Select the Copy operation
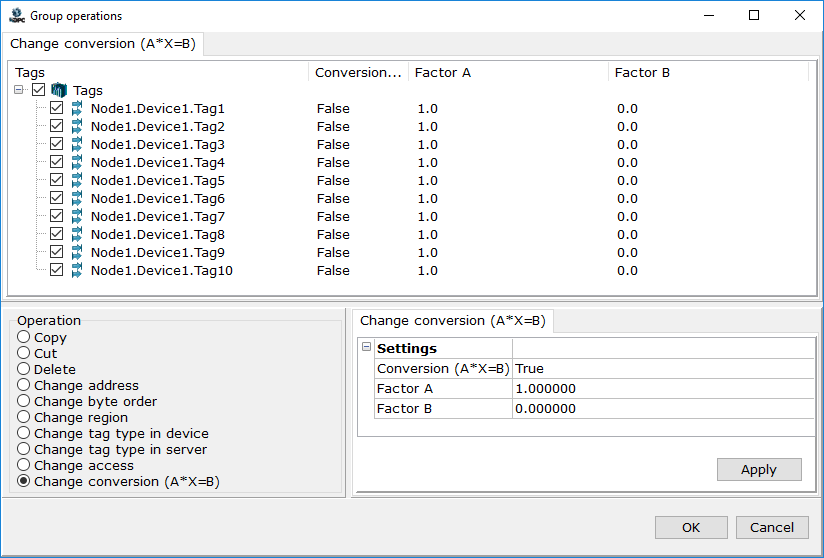The width and height of the screenshot is (824, 558). point(23,337)
